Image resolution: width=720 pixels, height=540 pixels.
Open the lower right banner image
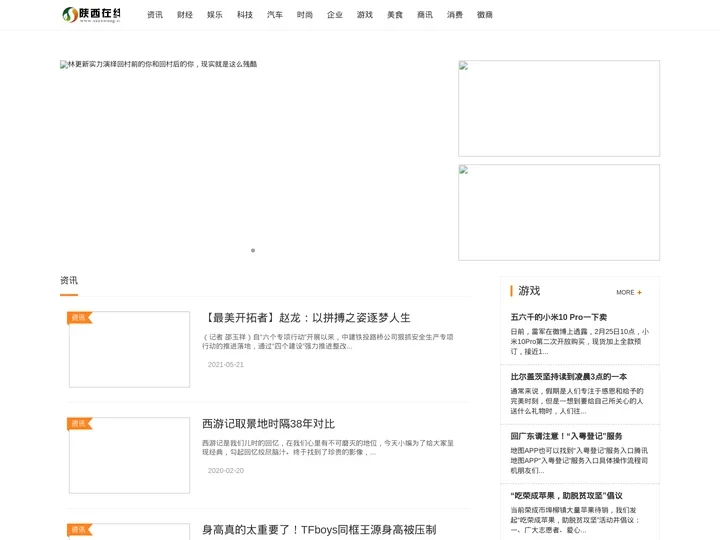[559, 212]
